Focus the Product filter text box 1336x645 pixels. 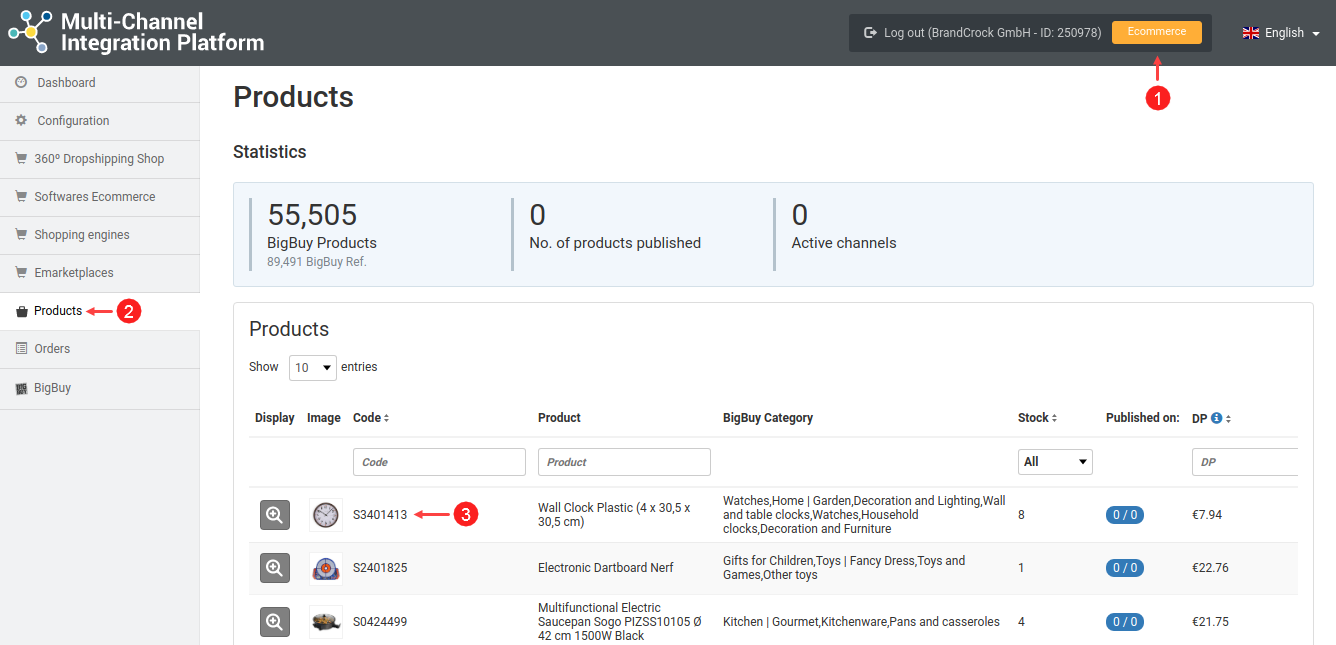(624, 462)
